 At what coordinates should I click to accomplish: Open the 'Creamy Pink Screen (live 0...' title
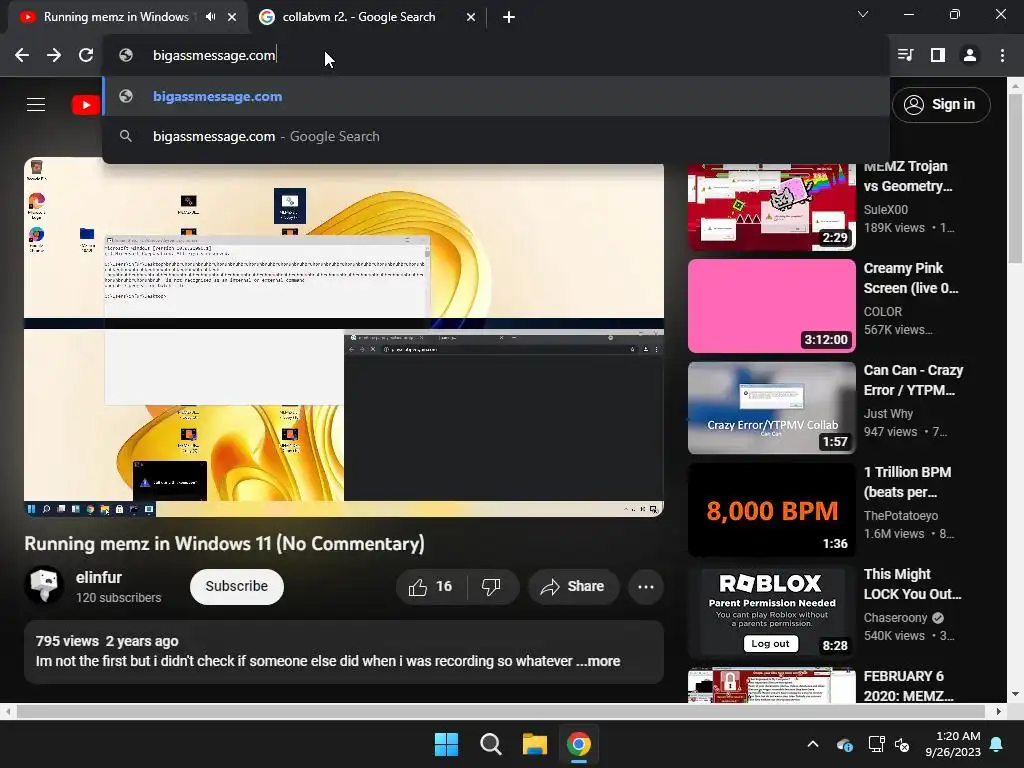tap(910, 278)
